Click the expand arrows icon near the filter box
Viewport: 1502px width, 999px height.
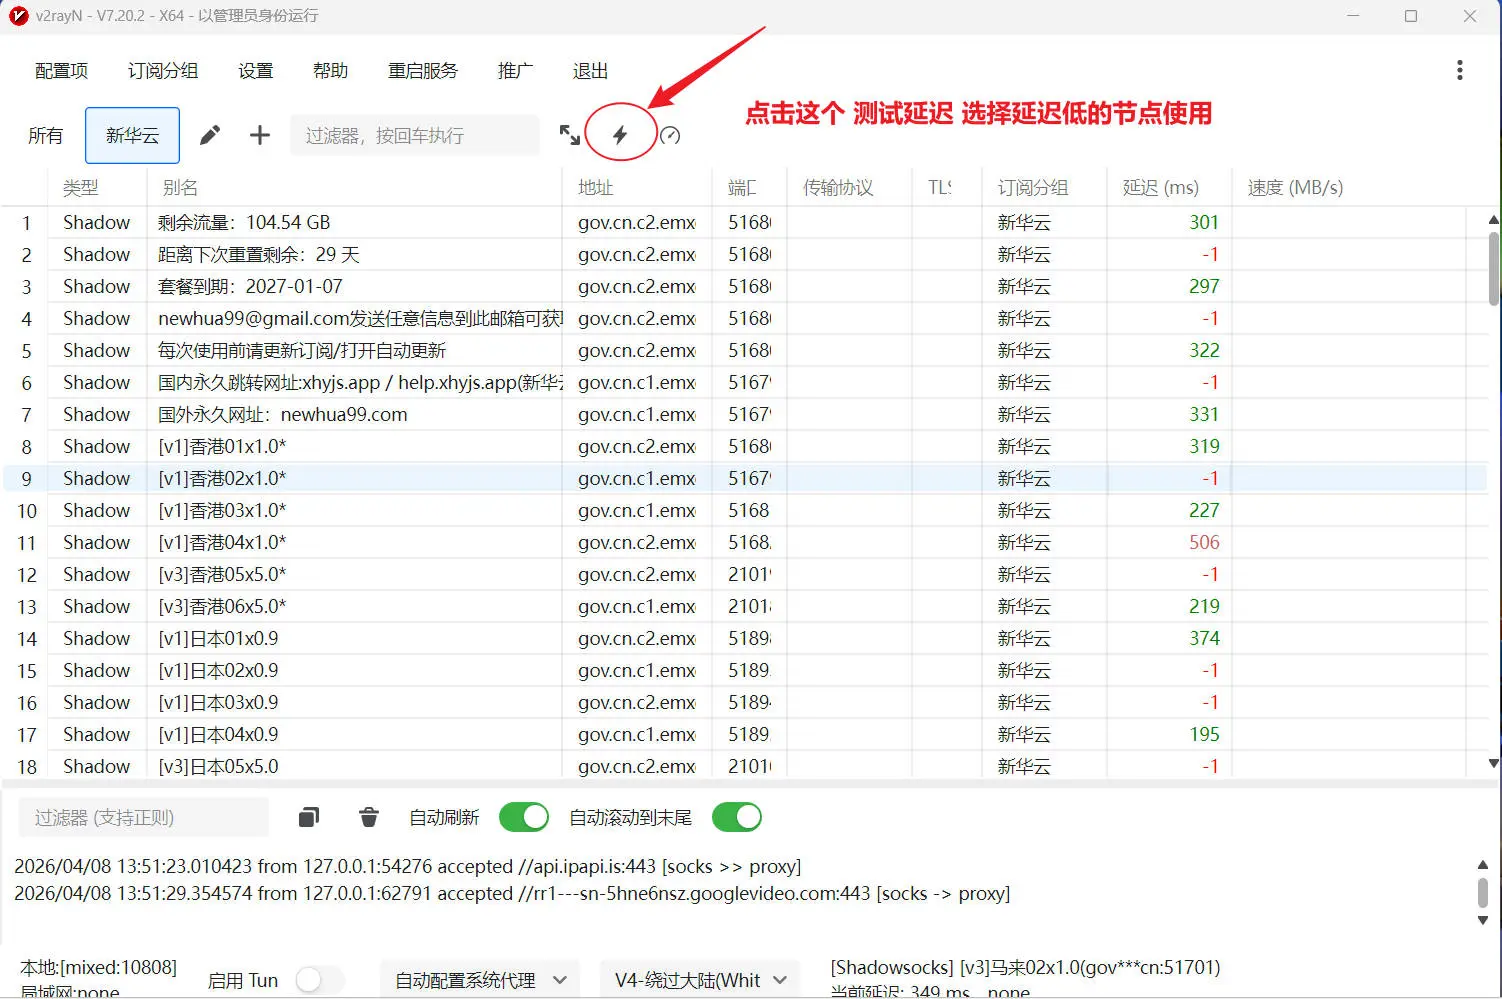(x=570, y=135)
